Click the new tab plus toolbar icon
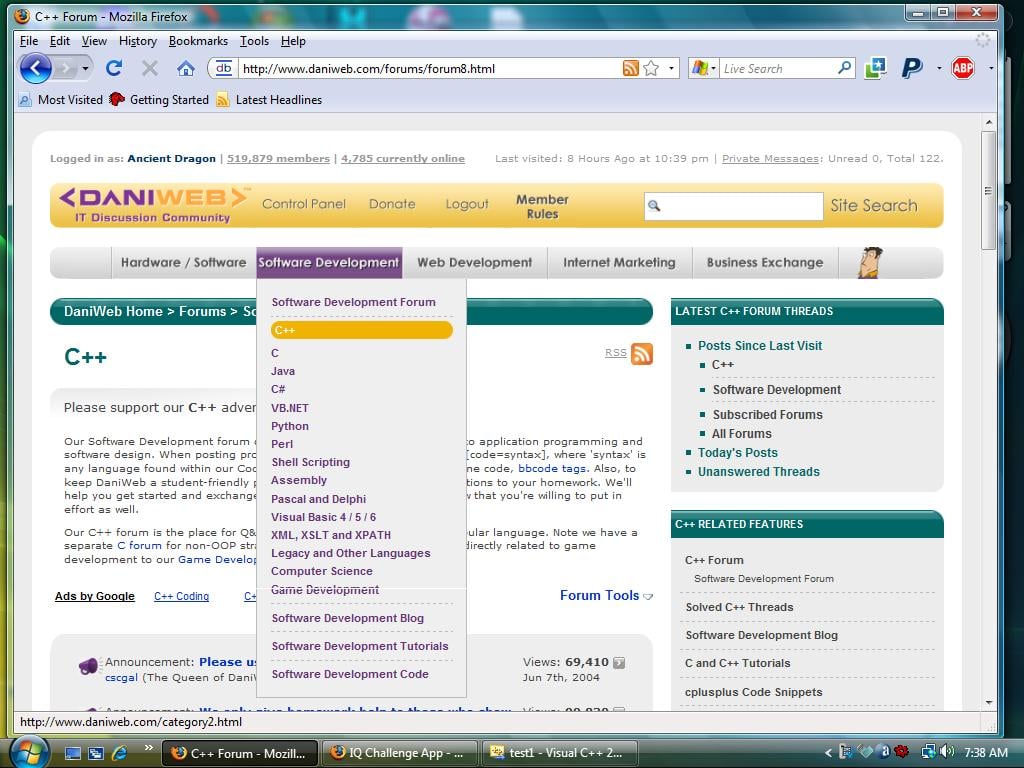The image size is (1024, 768). point(875,68)
